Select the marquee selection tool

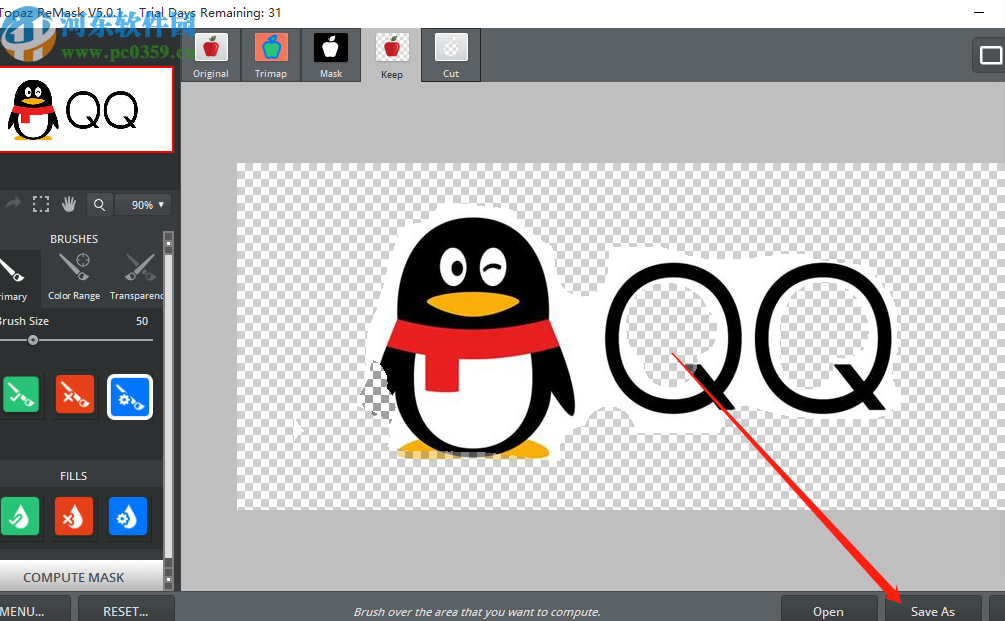pos(41,204)
